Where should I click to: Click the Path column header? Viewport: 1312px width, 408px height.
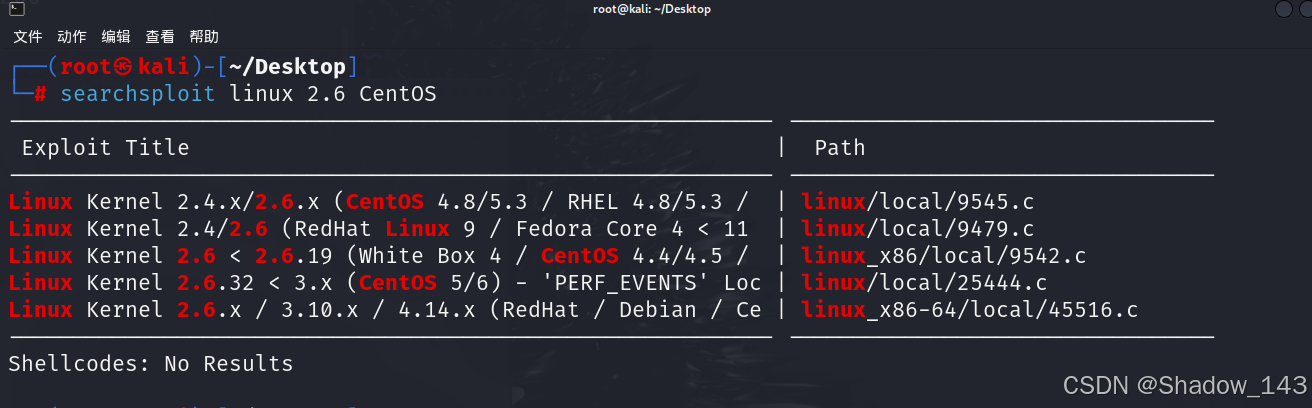pos(839,148)
